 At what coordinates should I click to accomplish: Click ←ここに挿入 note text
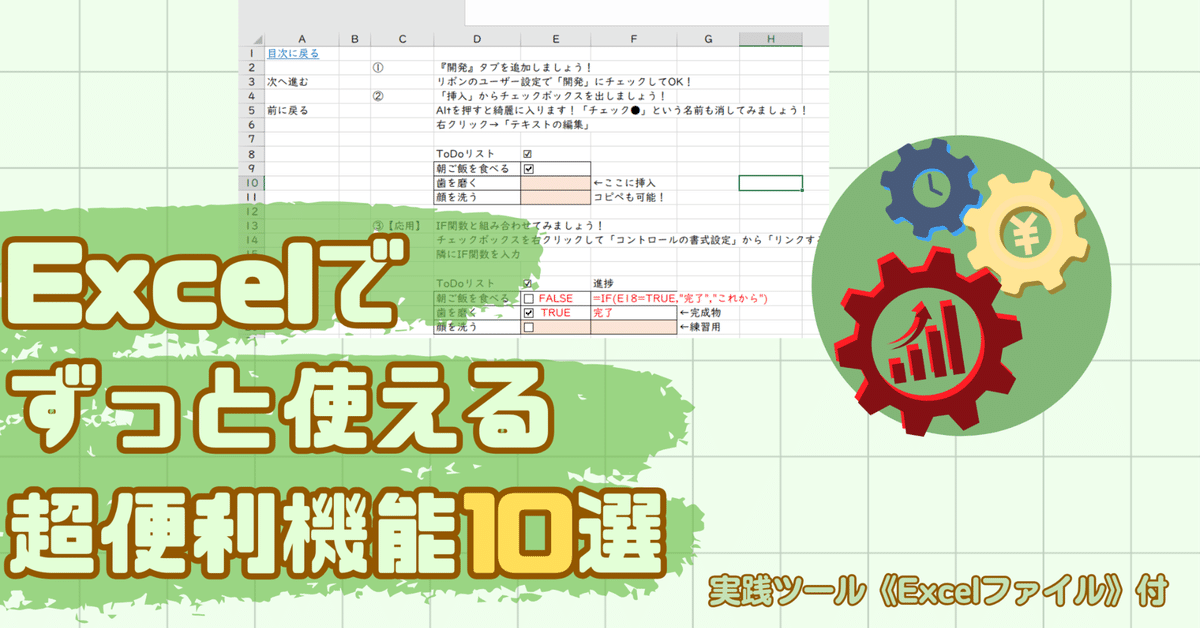click(624, 183)
